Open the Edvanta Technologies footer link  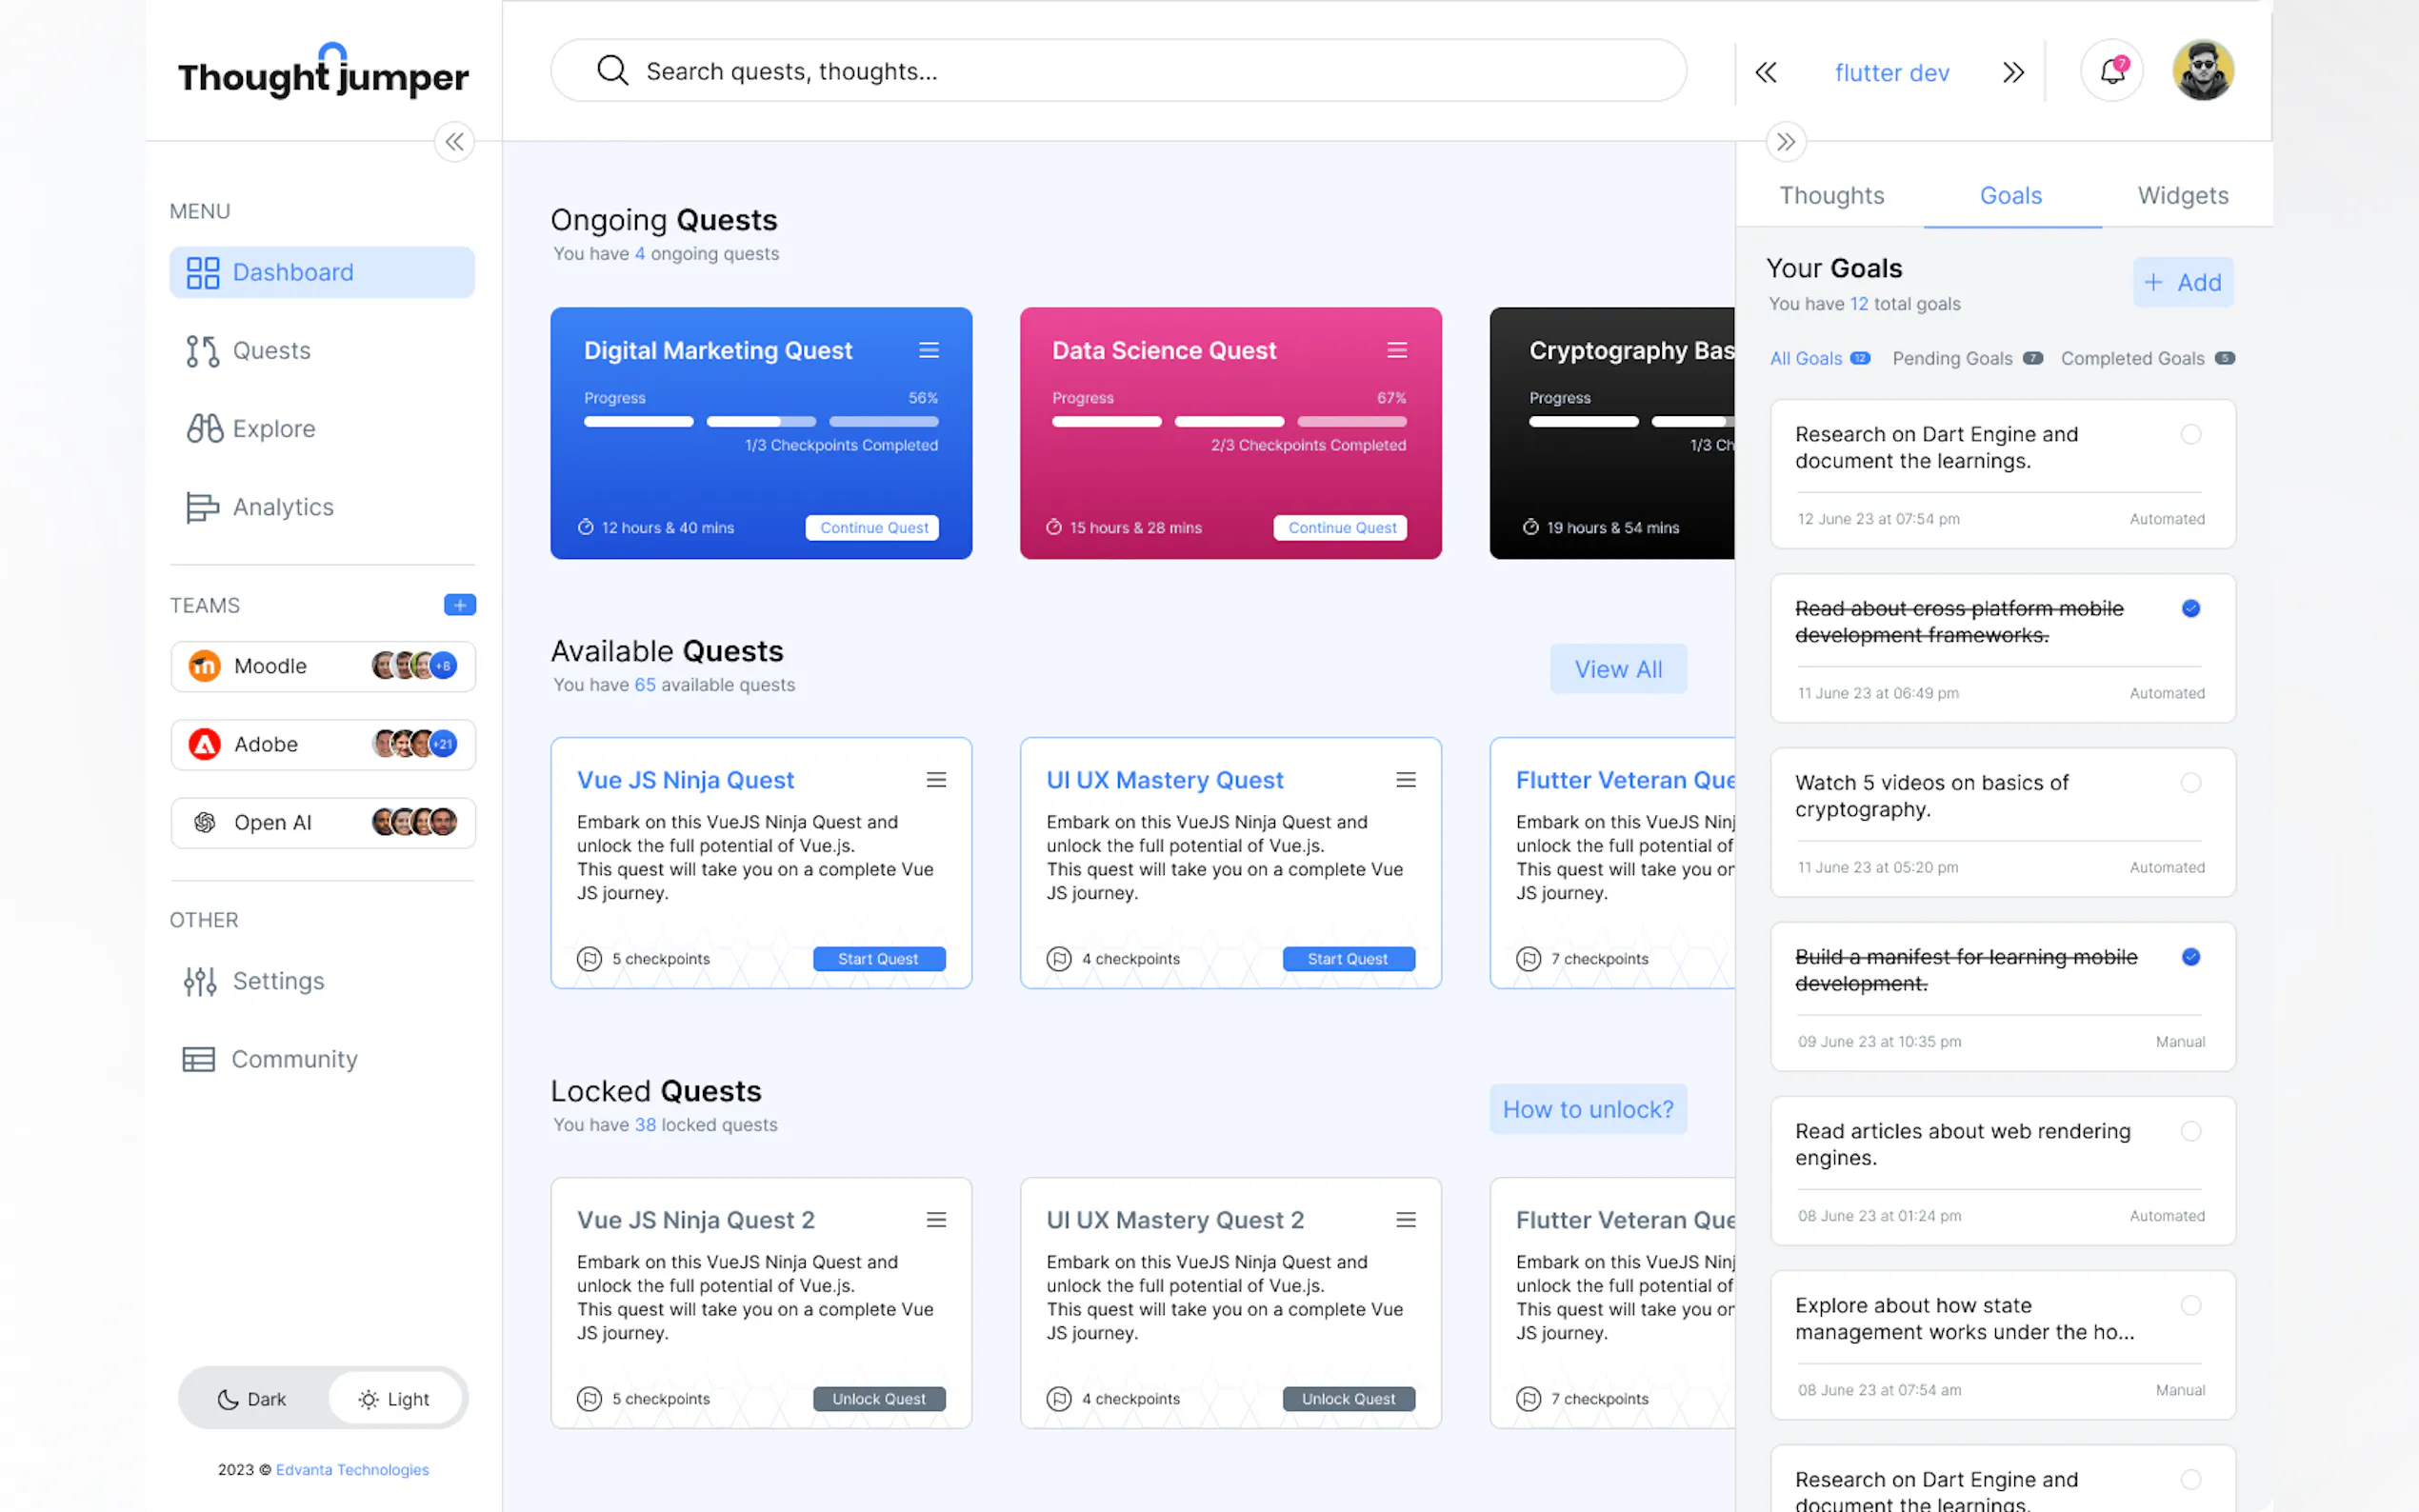(352, 1469)
